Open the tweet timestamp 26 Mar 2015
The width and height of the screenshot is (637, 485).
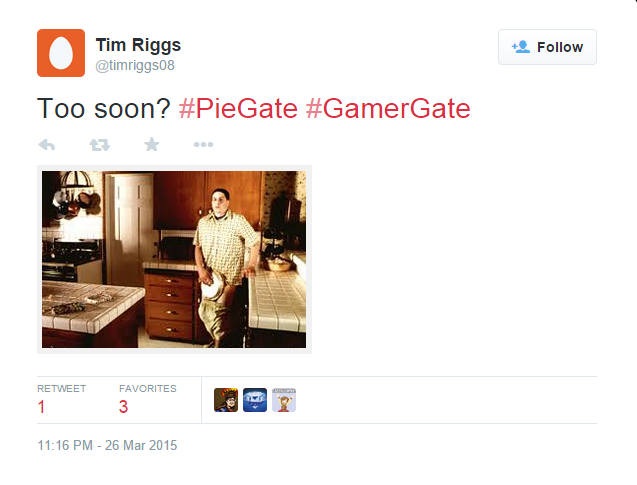click(107, 445)
